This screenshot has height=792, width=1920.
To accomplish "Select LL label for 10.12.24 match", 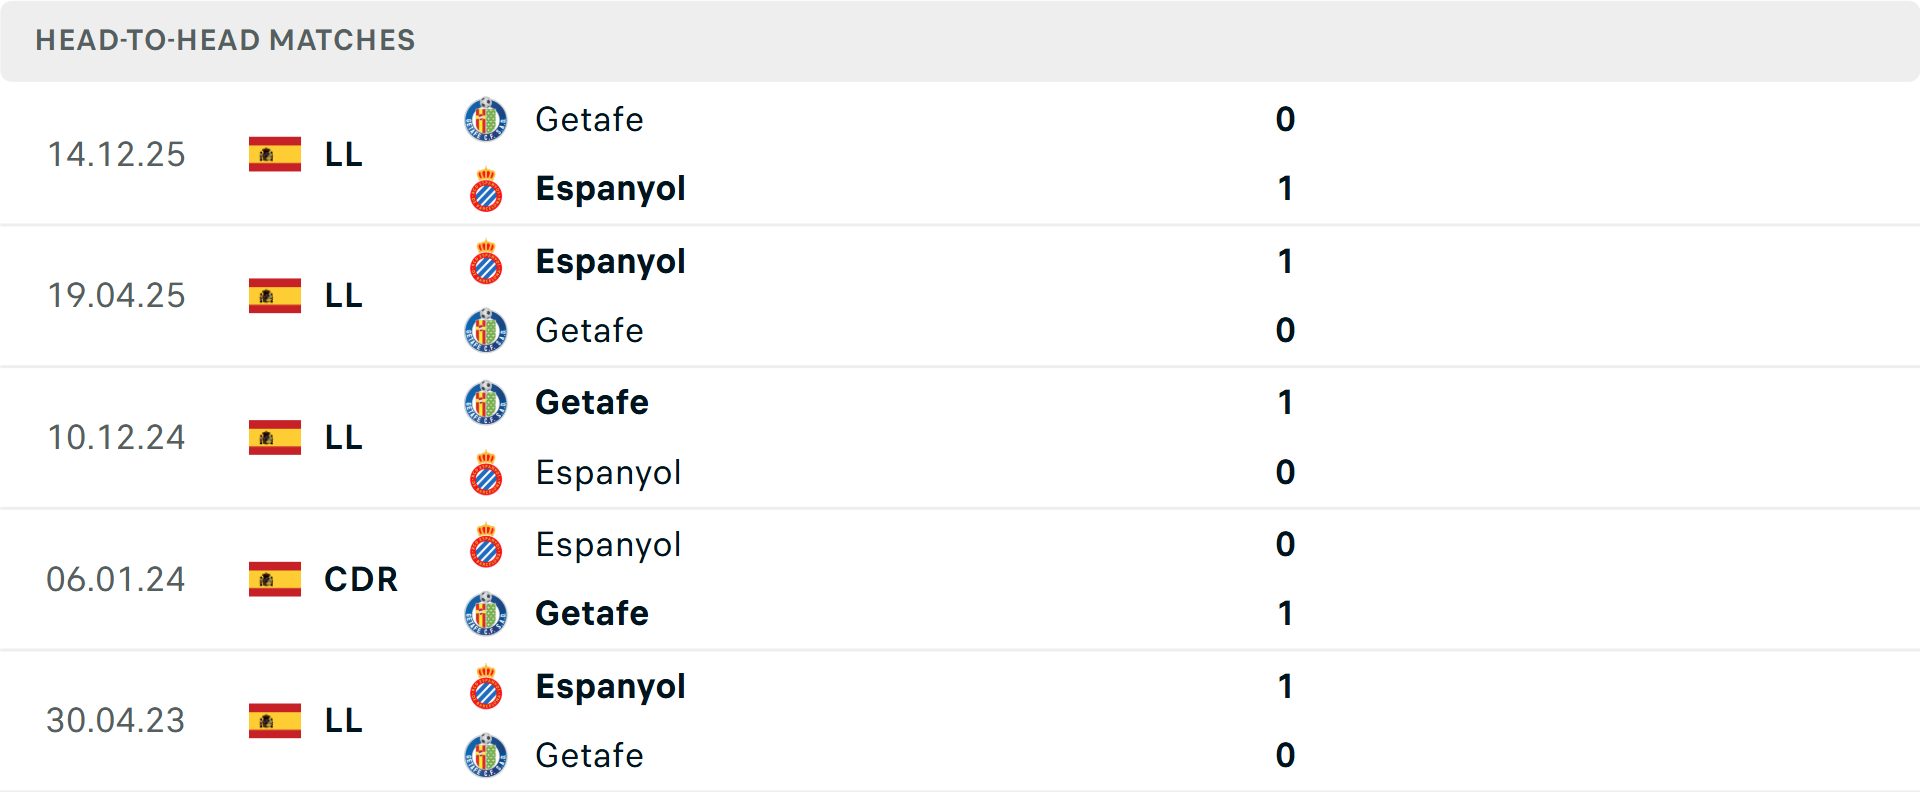I will [x=343, y=438].
